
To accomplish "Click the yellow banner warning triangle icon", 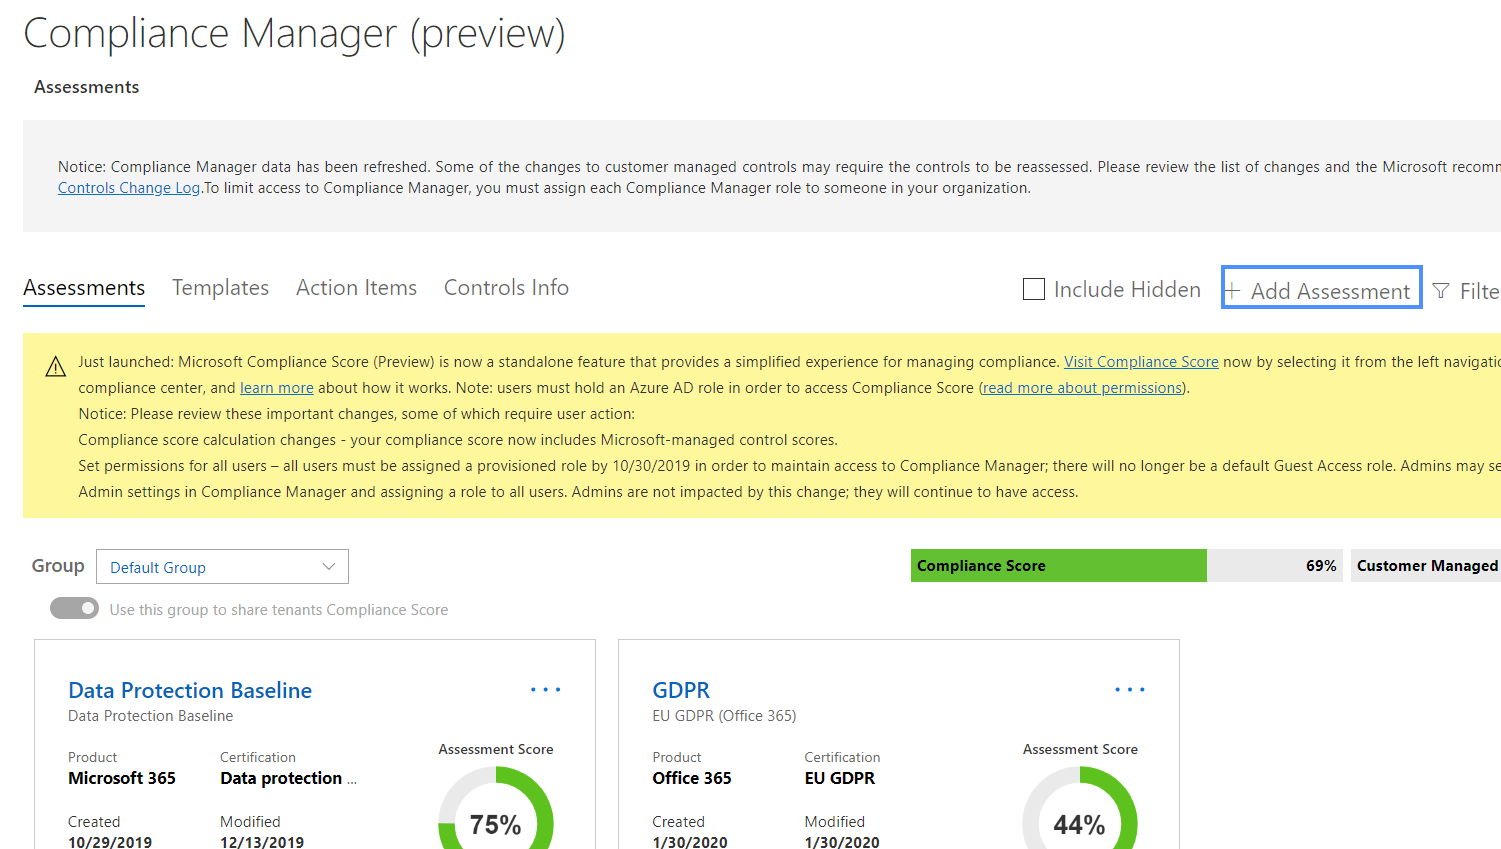I will pyautogui.click(x=56, y=367).
